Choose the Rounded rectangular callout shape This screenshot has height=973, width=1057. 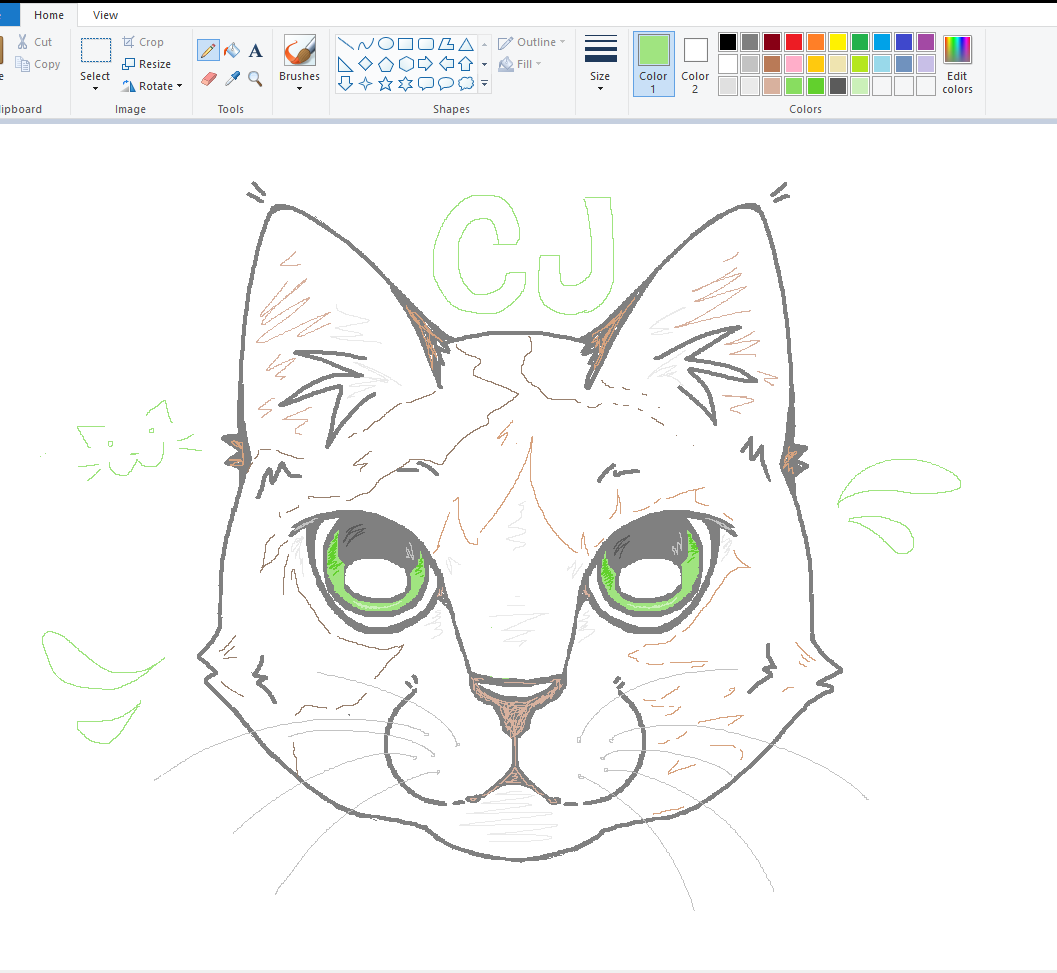pyautogui.click(x=425, y=84)
